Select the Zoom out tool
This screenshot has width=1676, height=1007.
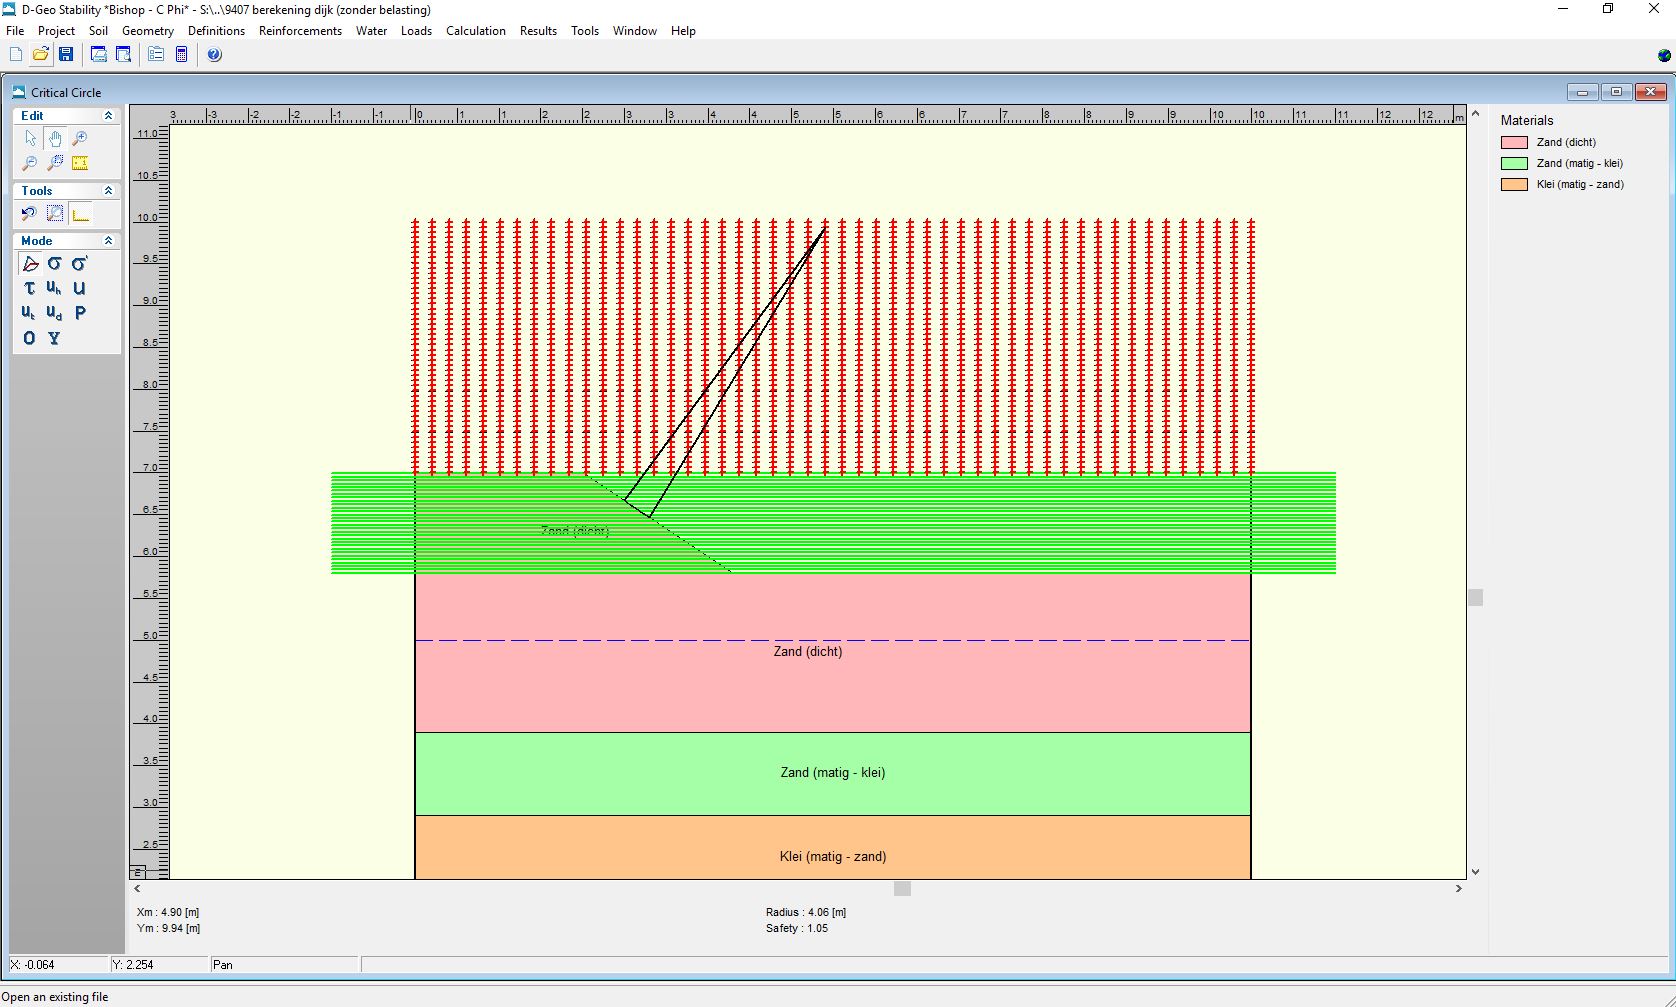tap(29, 163)
